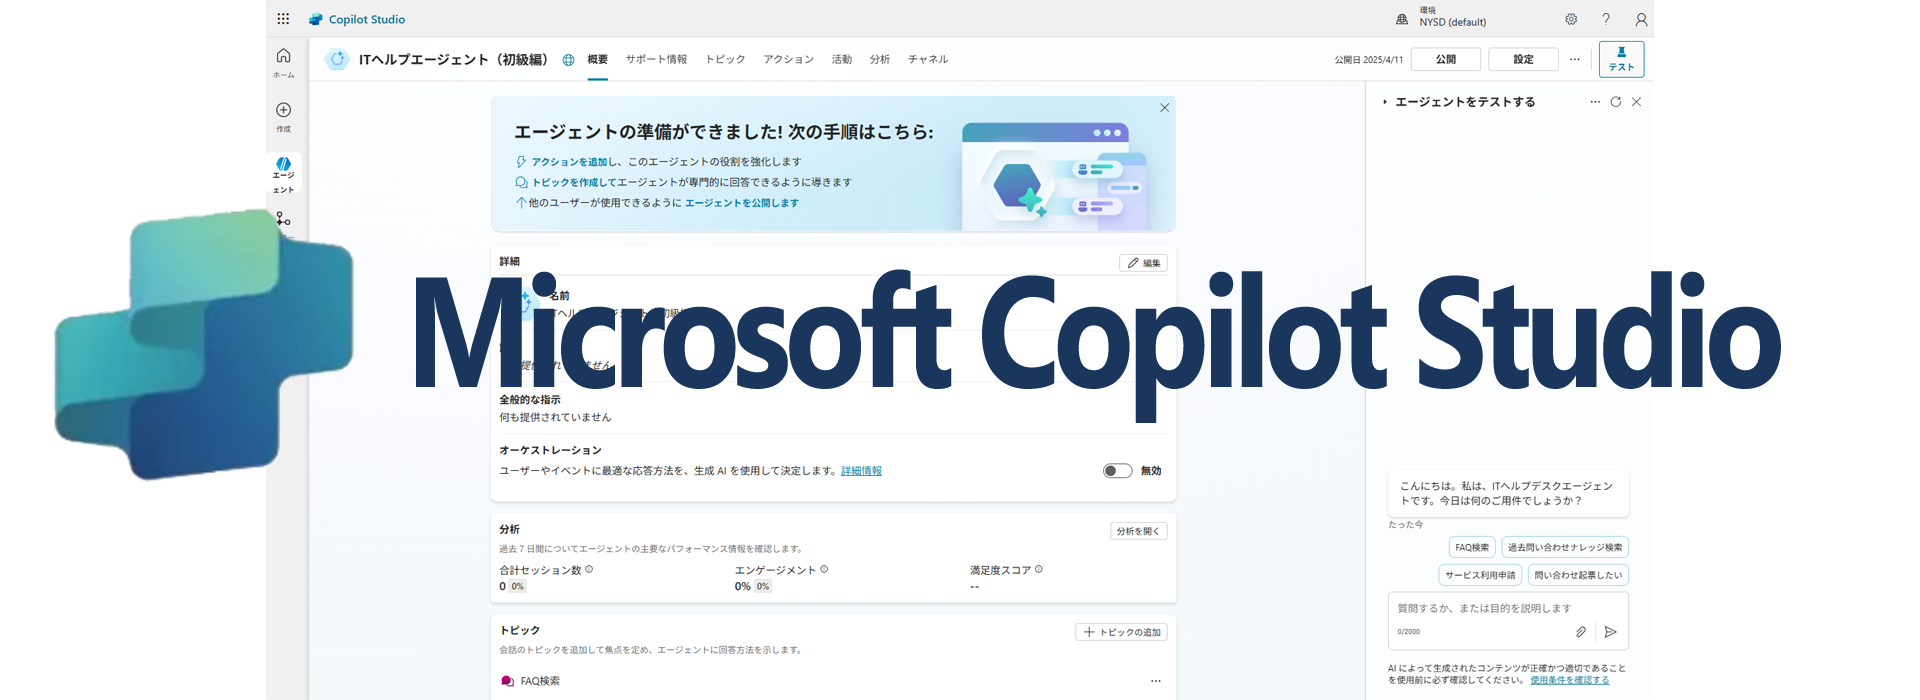The width and height of the screenshot is (1920, 700).
Task: Click info icon beside エンゲージメント
Action: tap(824, 569)
